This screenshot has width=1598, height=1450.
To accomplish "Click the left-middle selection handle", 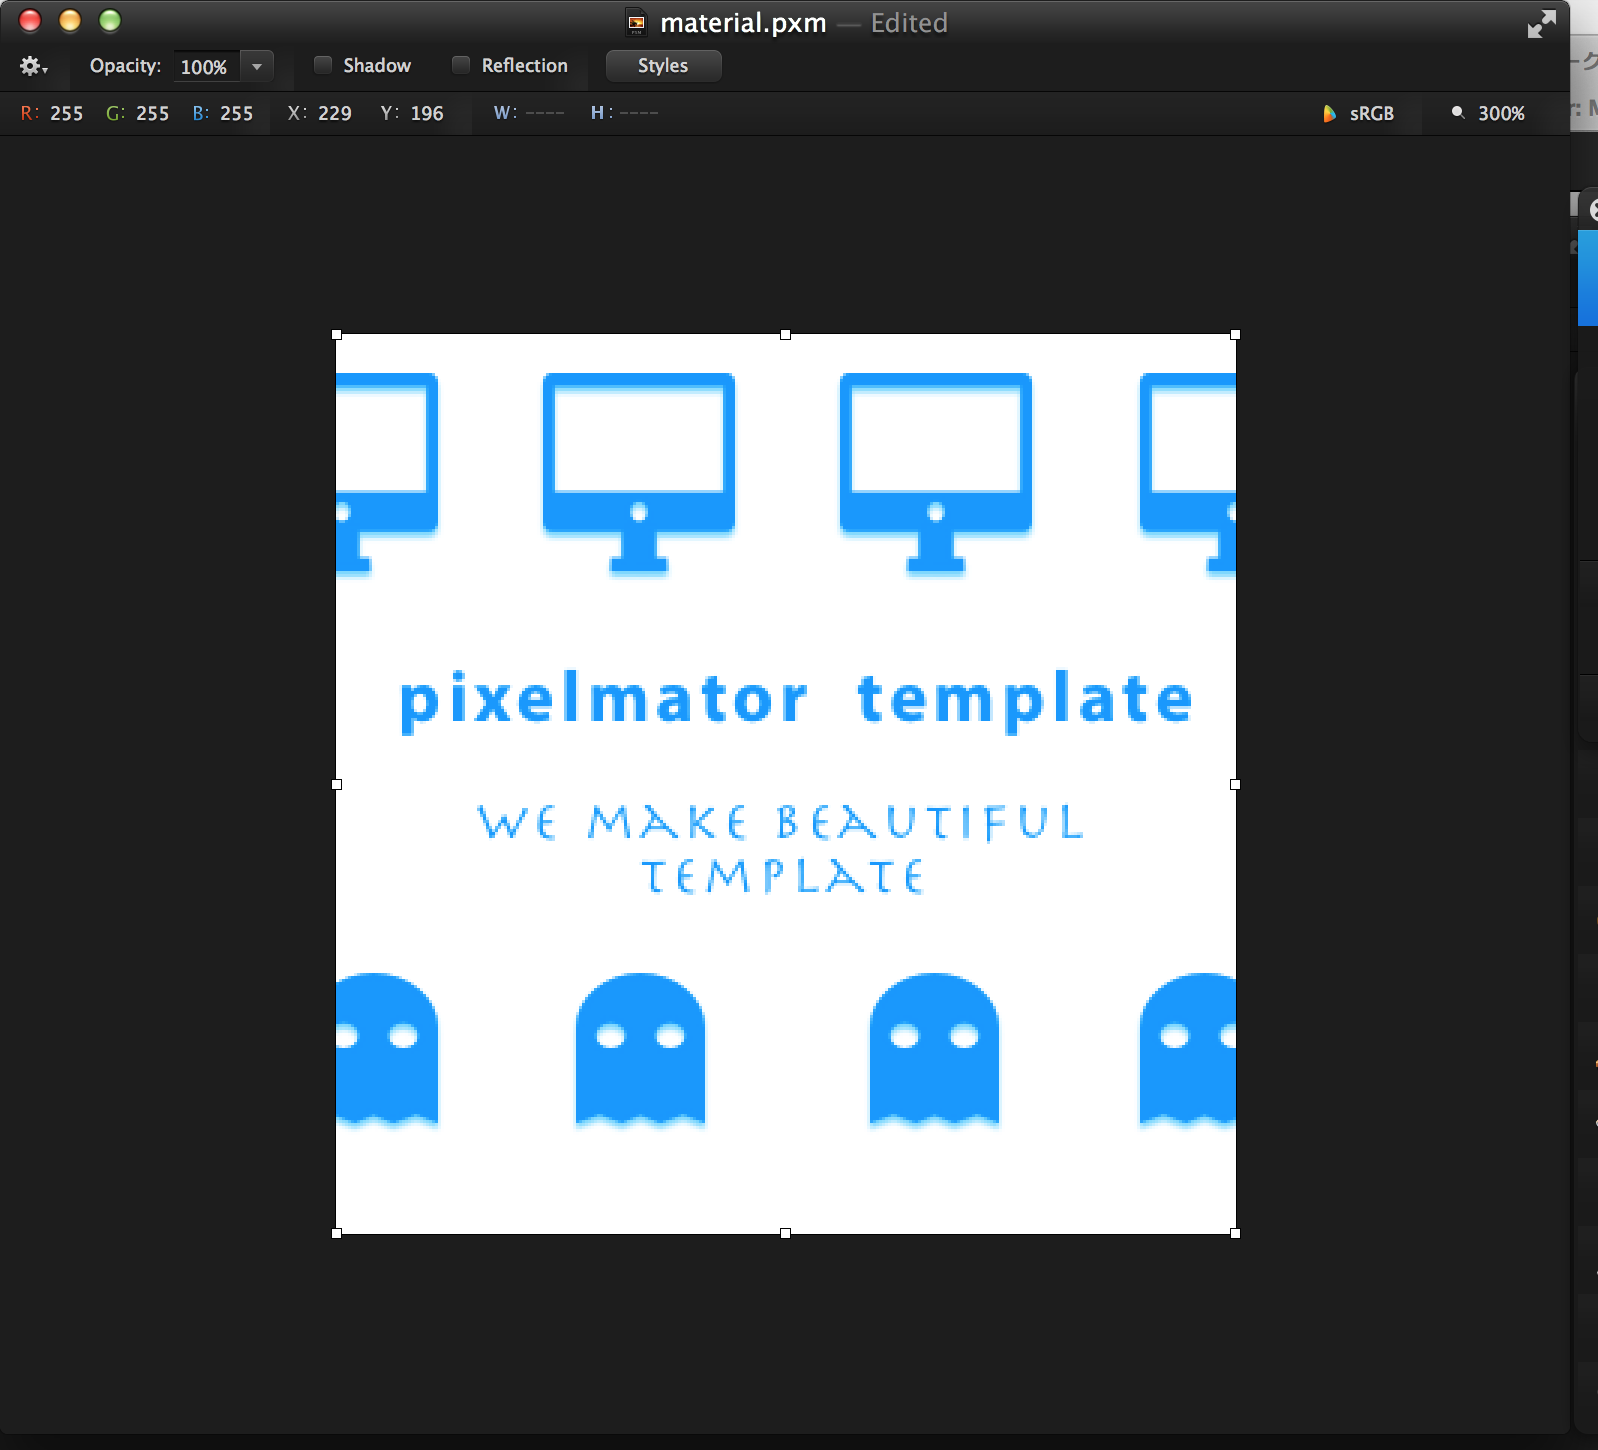I will point(337,784).
